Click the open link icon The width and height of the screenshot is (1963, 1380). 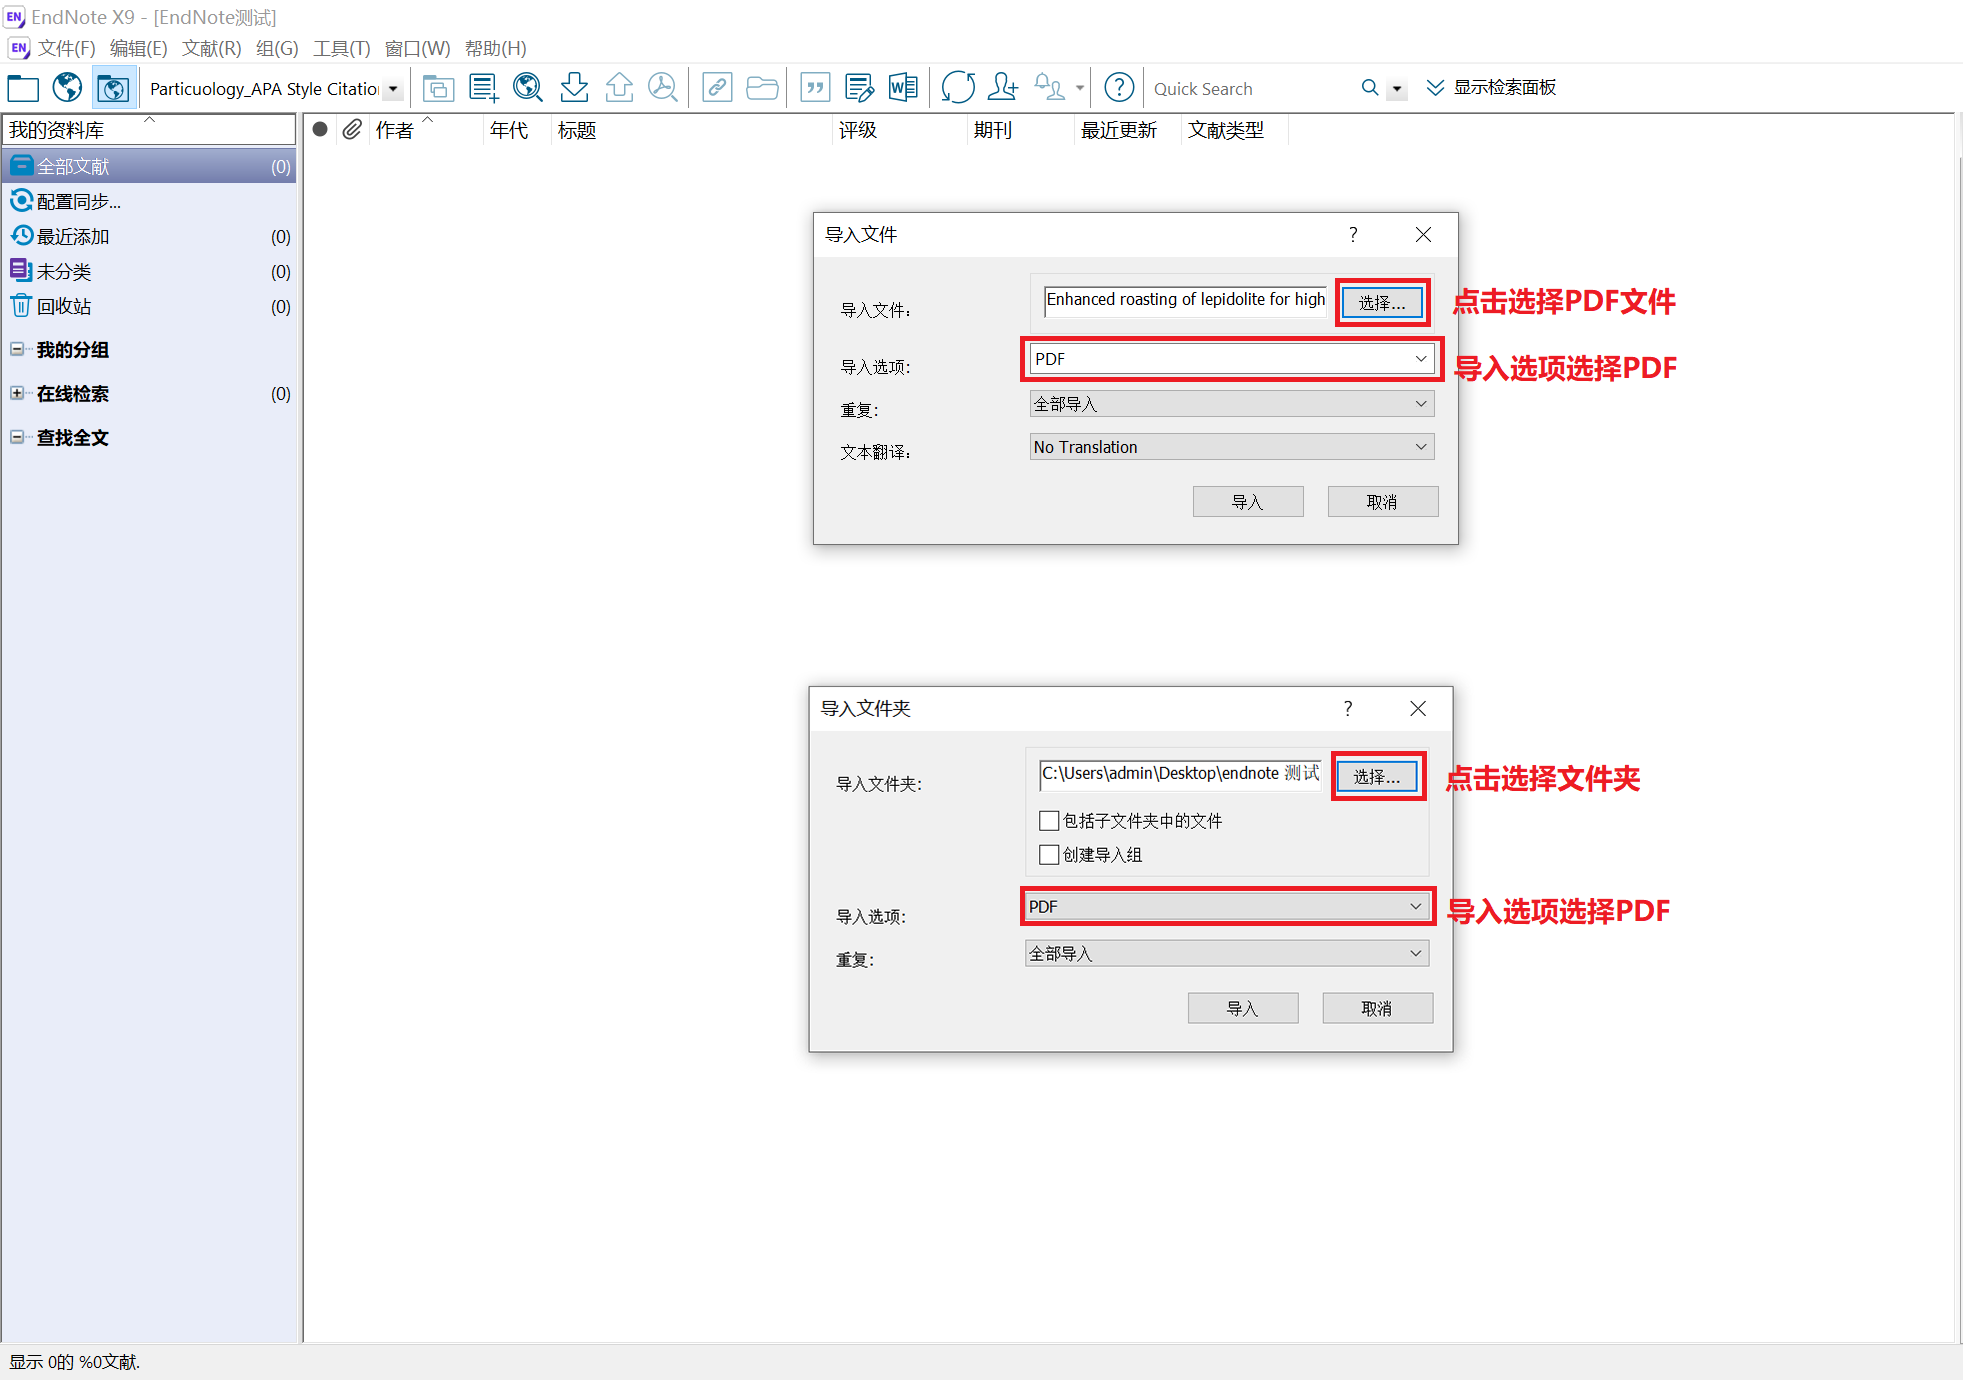[717, 88]
